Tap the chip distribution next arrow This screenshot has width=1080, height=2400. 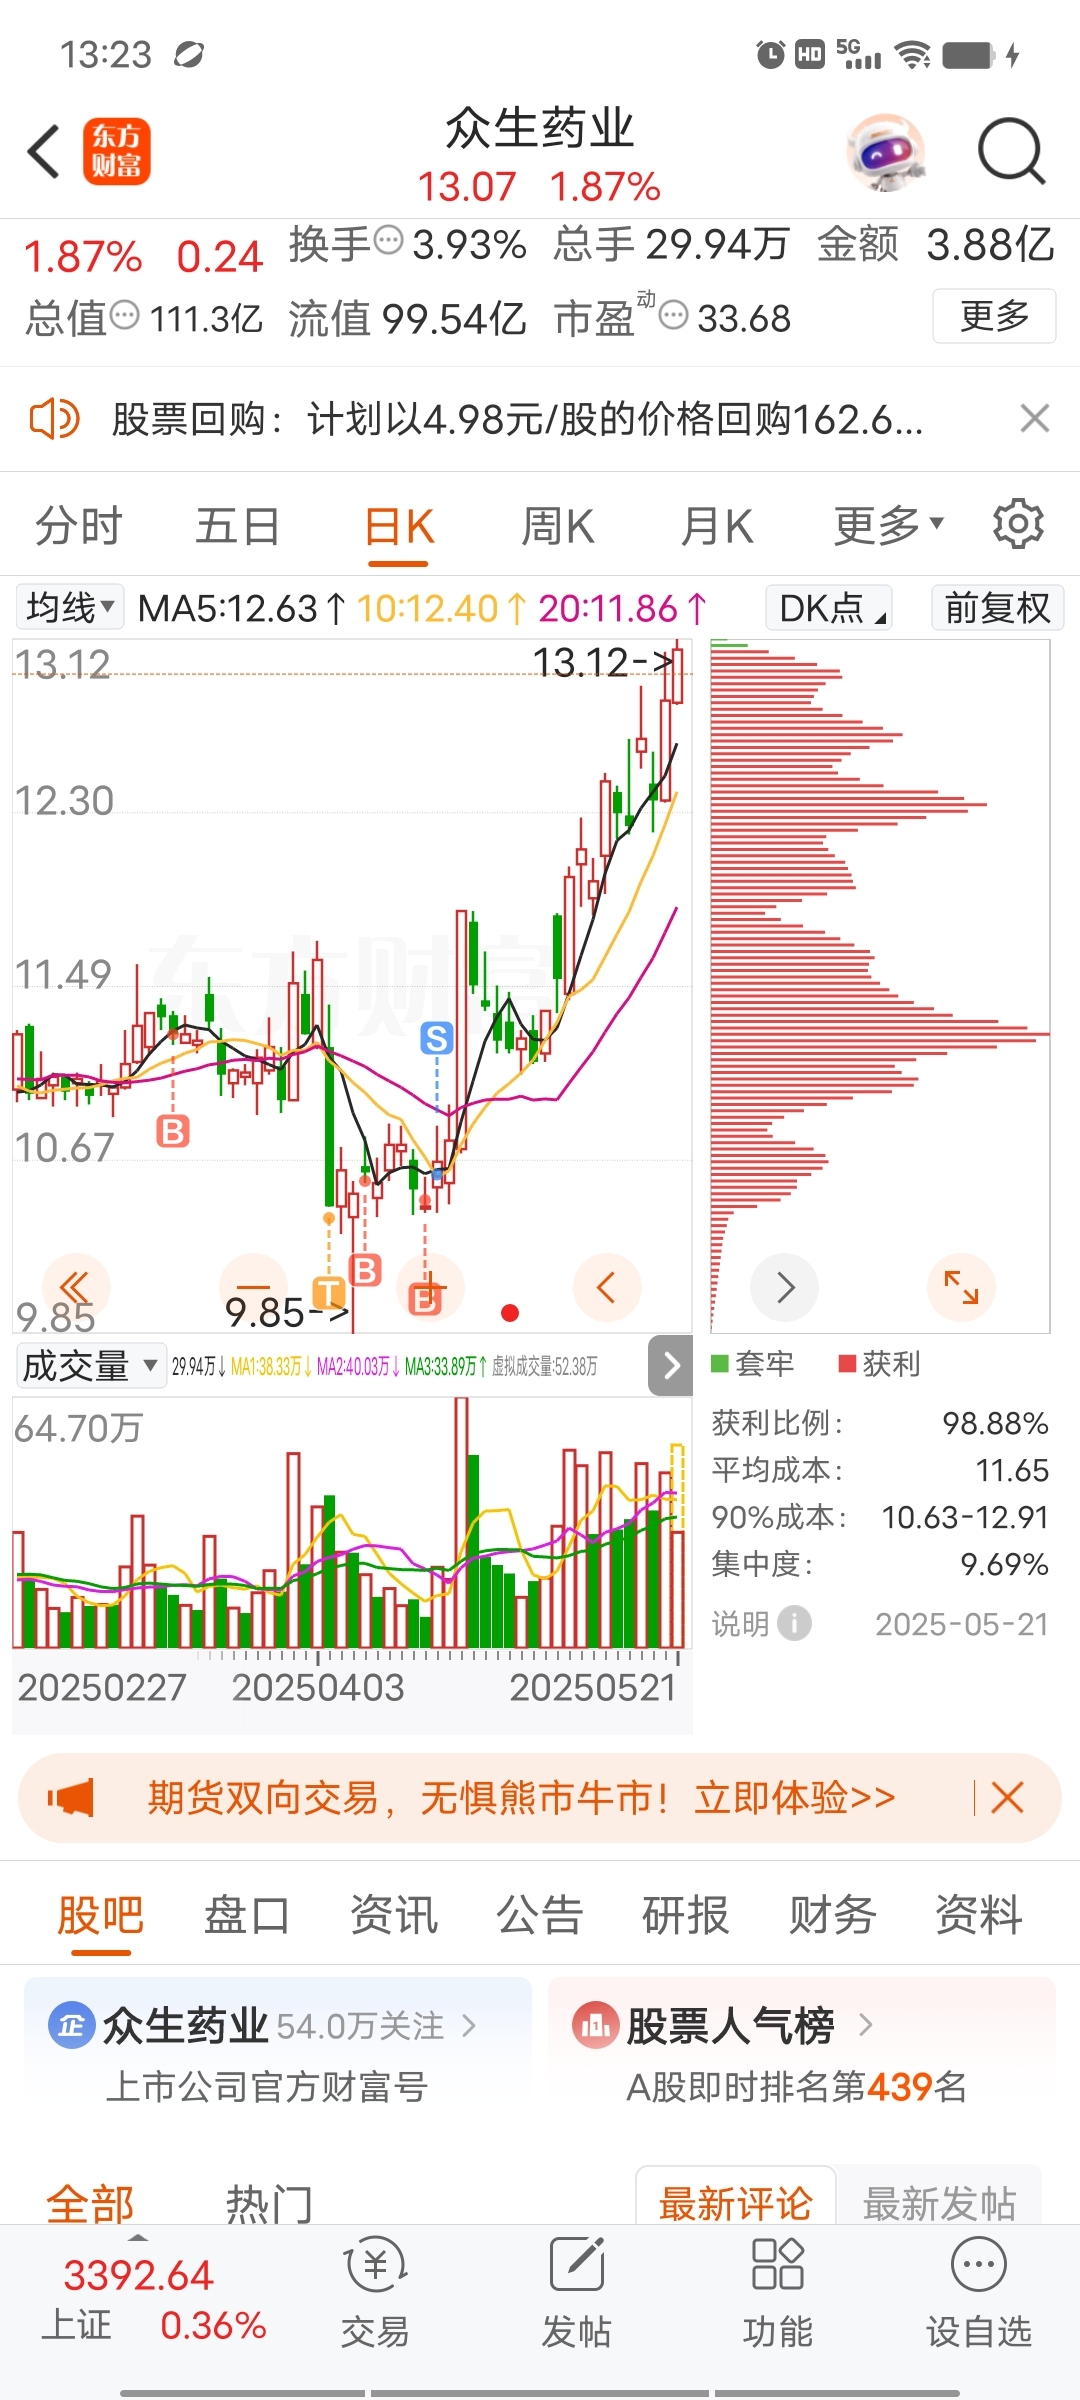click(785, 1288)
